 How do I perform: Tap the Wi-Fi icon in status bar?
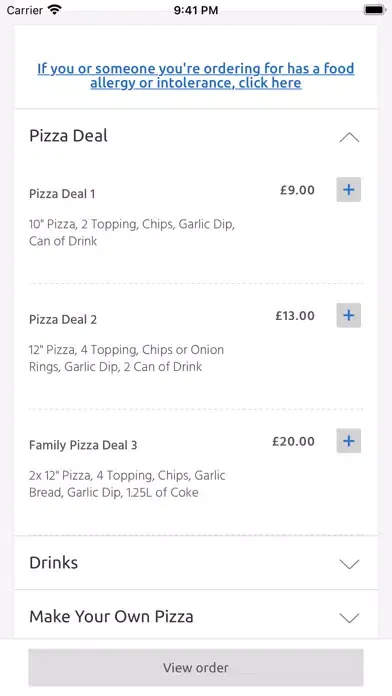tap(55, 9)
